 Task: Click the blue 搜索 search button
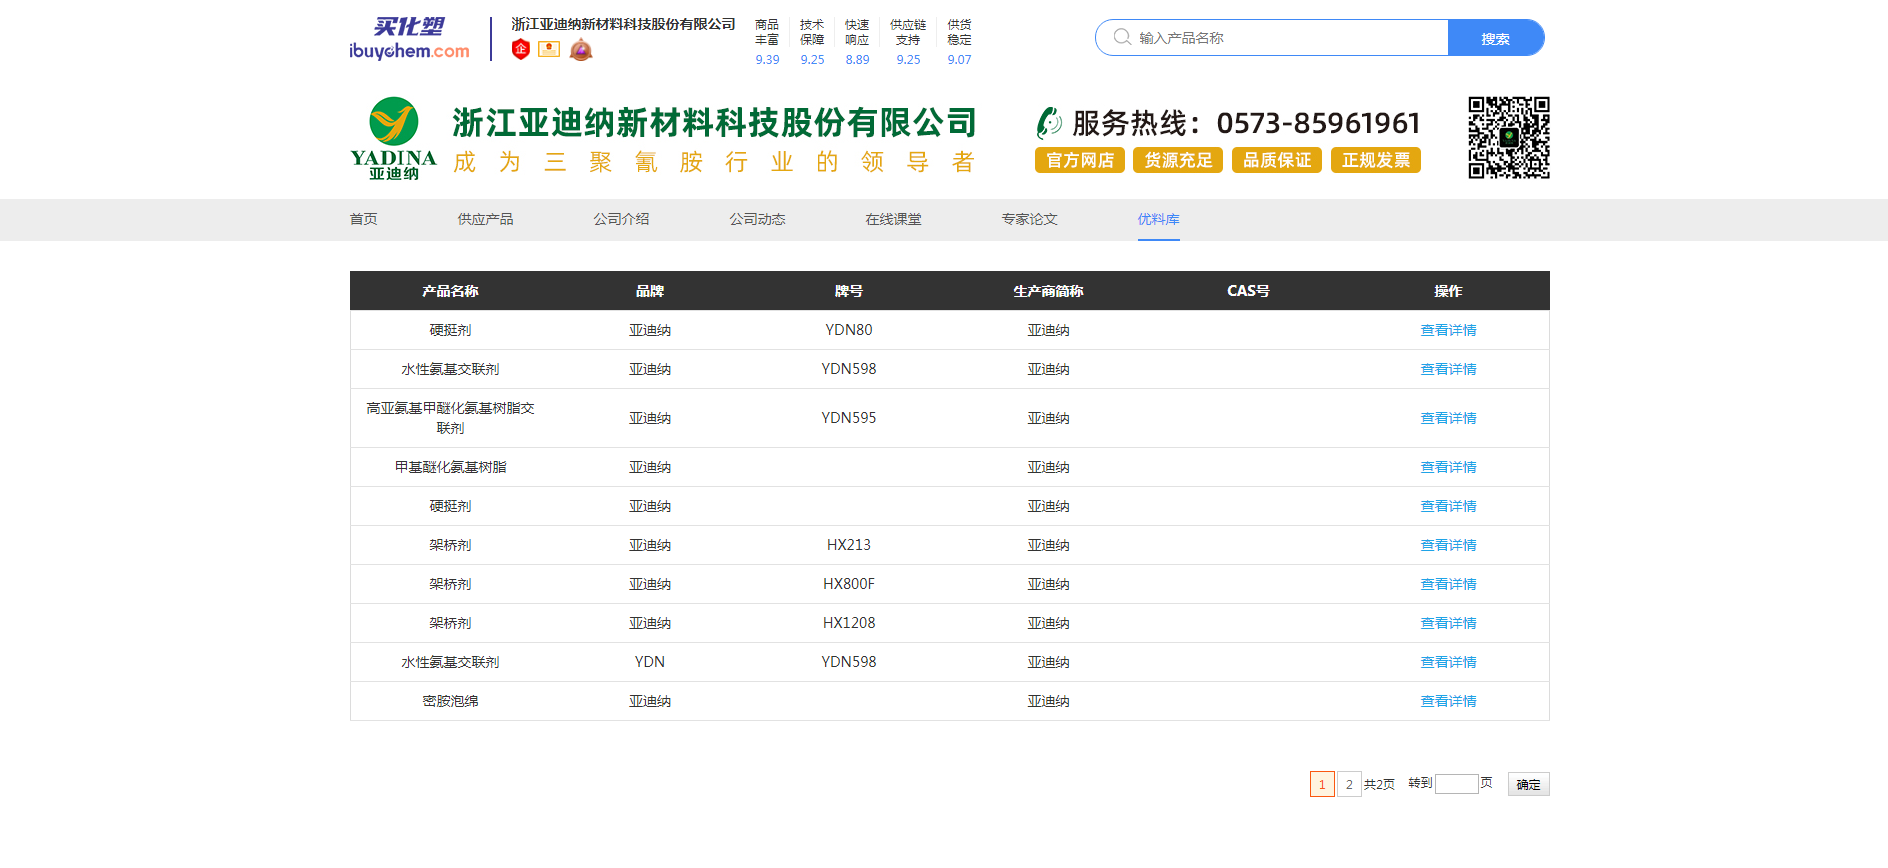pyautogui.click(x=1496, y=38)
